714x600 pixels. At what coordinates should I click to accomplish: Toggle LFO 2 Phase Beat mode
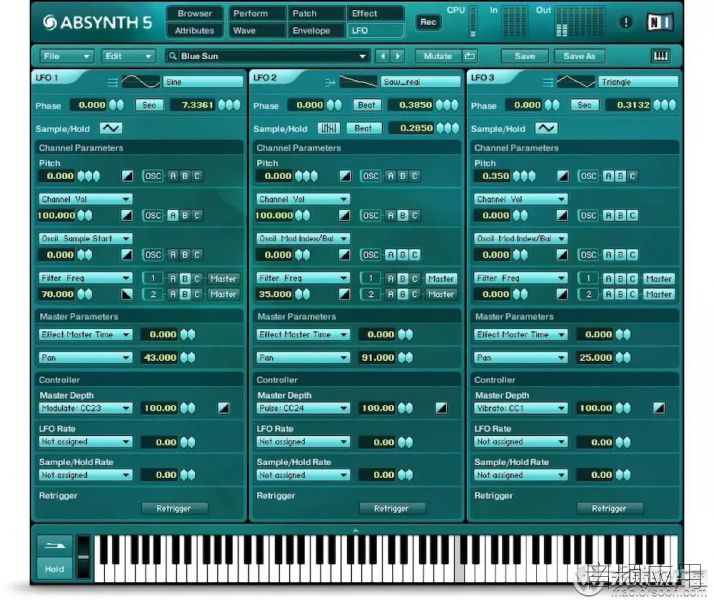pyautogui.click(x=367, y=105)
